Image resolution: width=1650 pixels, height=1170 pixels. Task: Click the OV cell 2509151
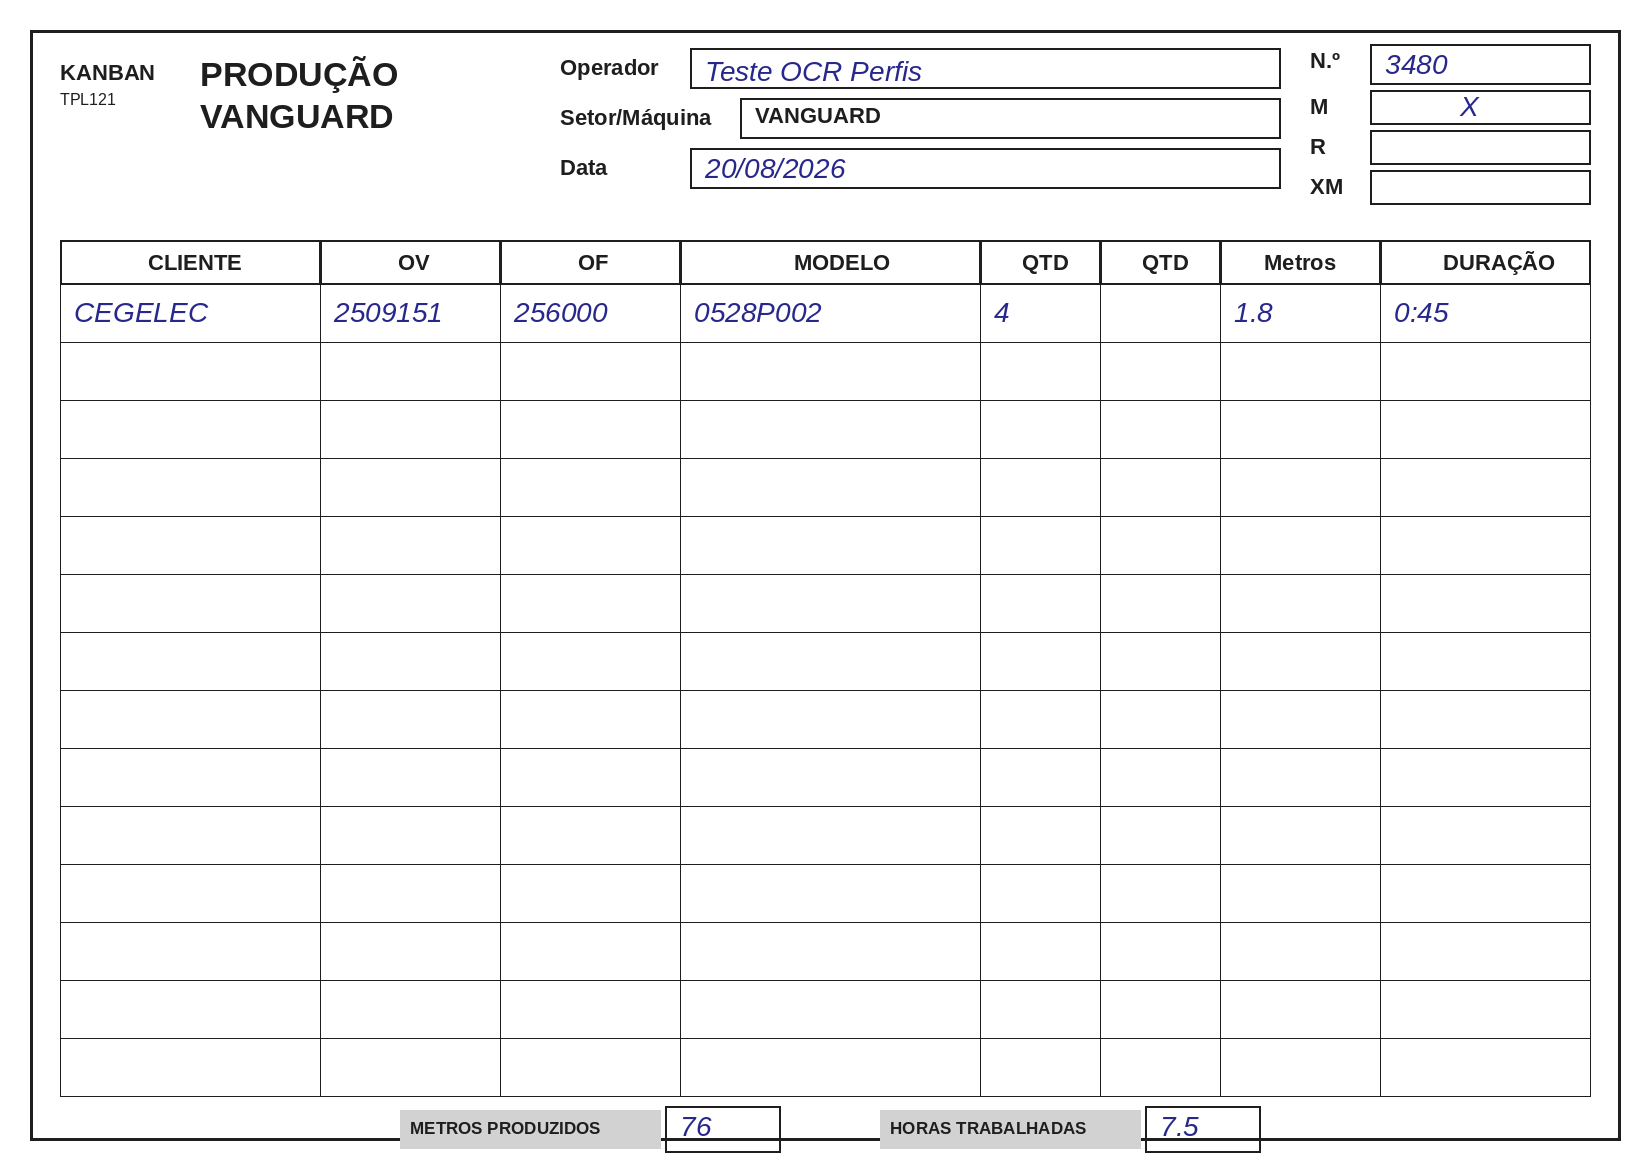[411, 314]
